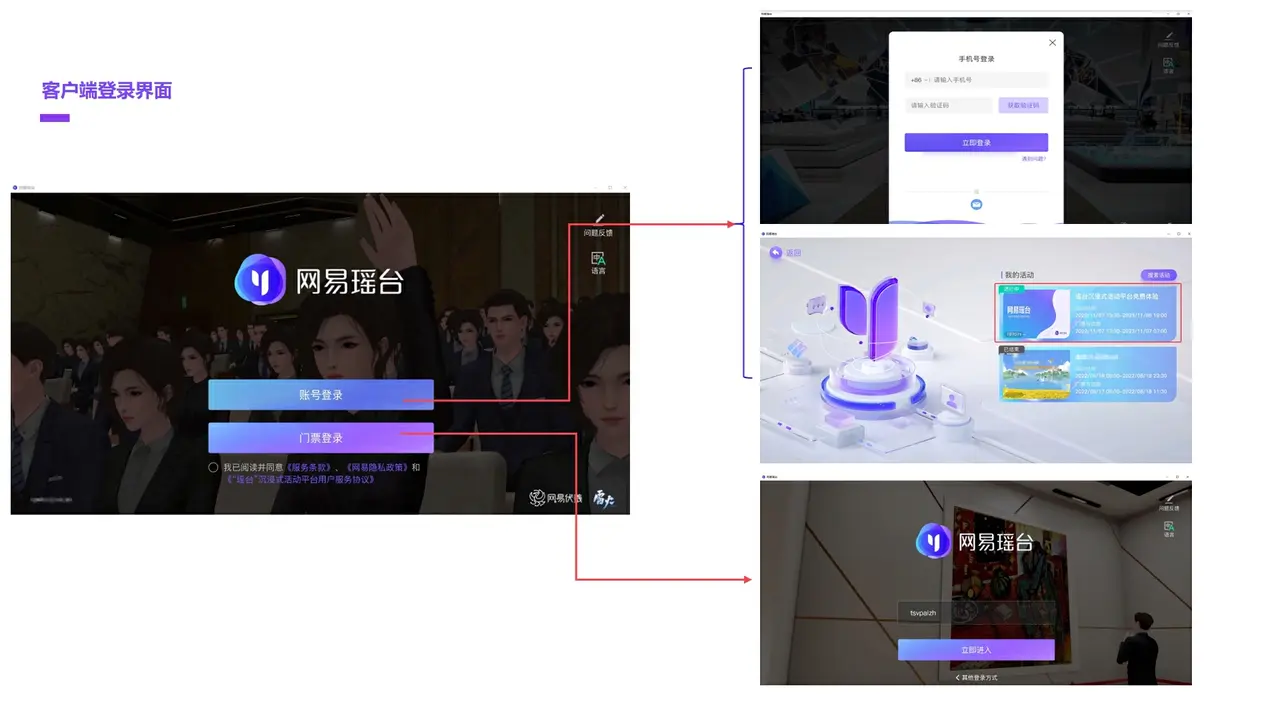Open the 《网易隐私政策》 link
The width and height of the screenshot is (1280, 720).
point(377,467)
